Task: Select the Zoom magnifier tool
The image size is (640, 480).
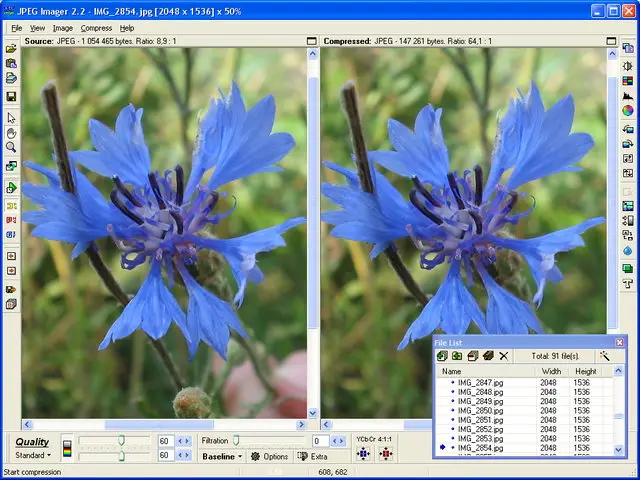Action: [x=11, y=148]
